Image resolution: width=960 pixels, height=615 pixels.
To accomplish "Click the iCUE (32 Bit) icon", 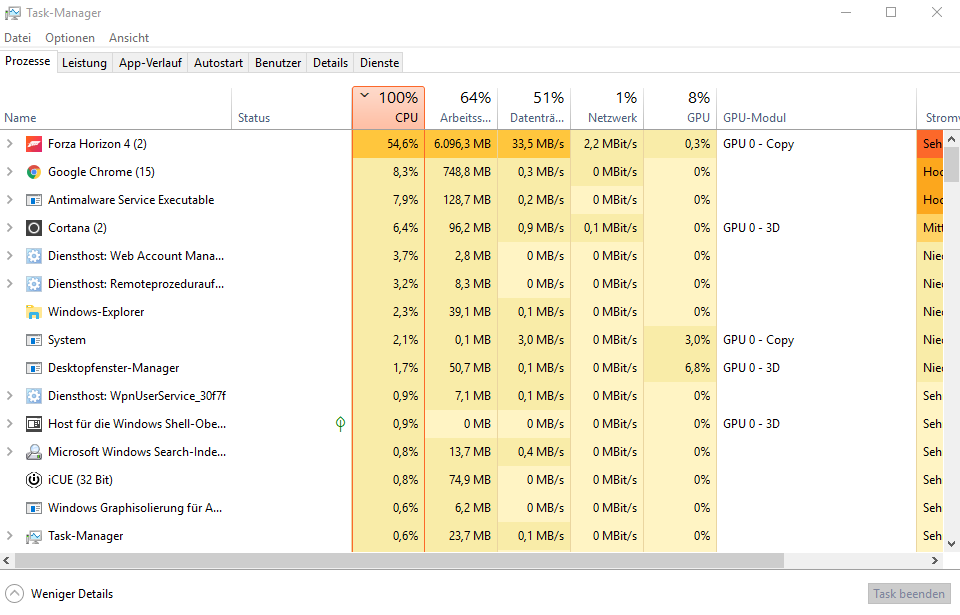I will (x=34, y=480).
